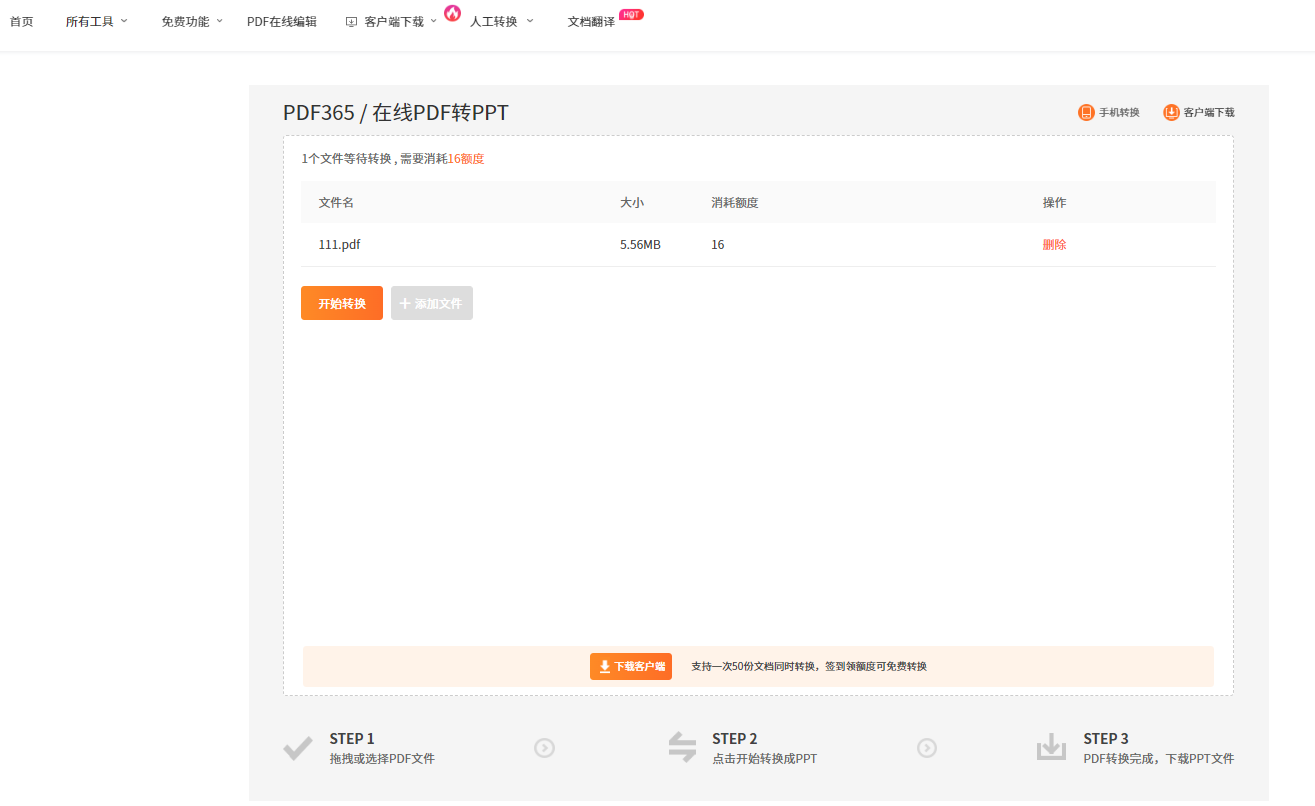1315x806 pixels.
Task: Open 文档翻译 page
Action: [591, 21]
